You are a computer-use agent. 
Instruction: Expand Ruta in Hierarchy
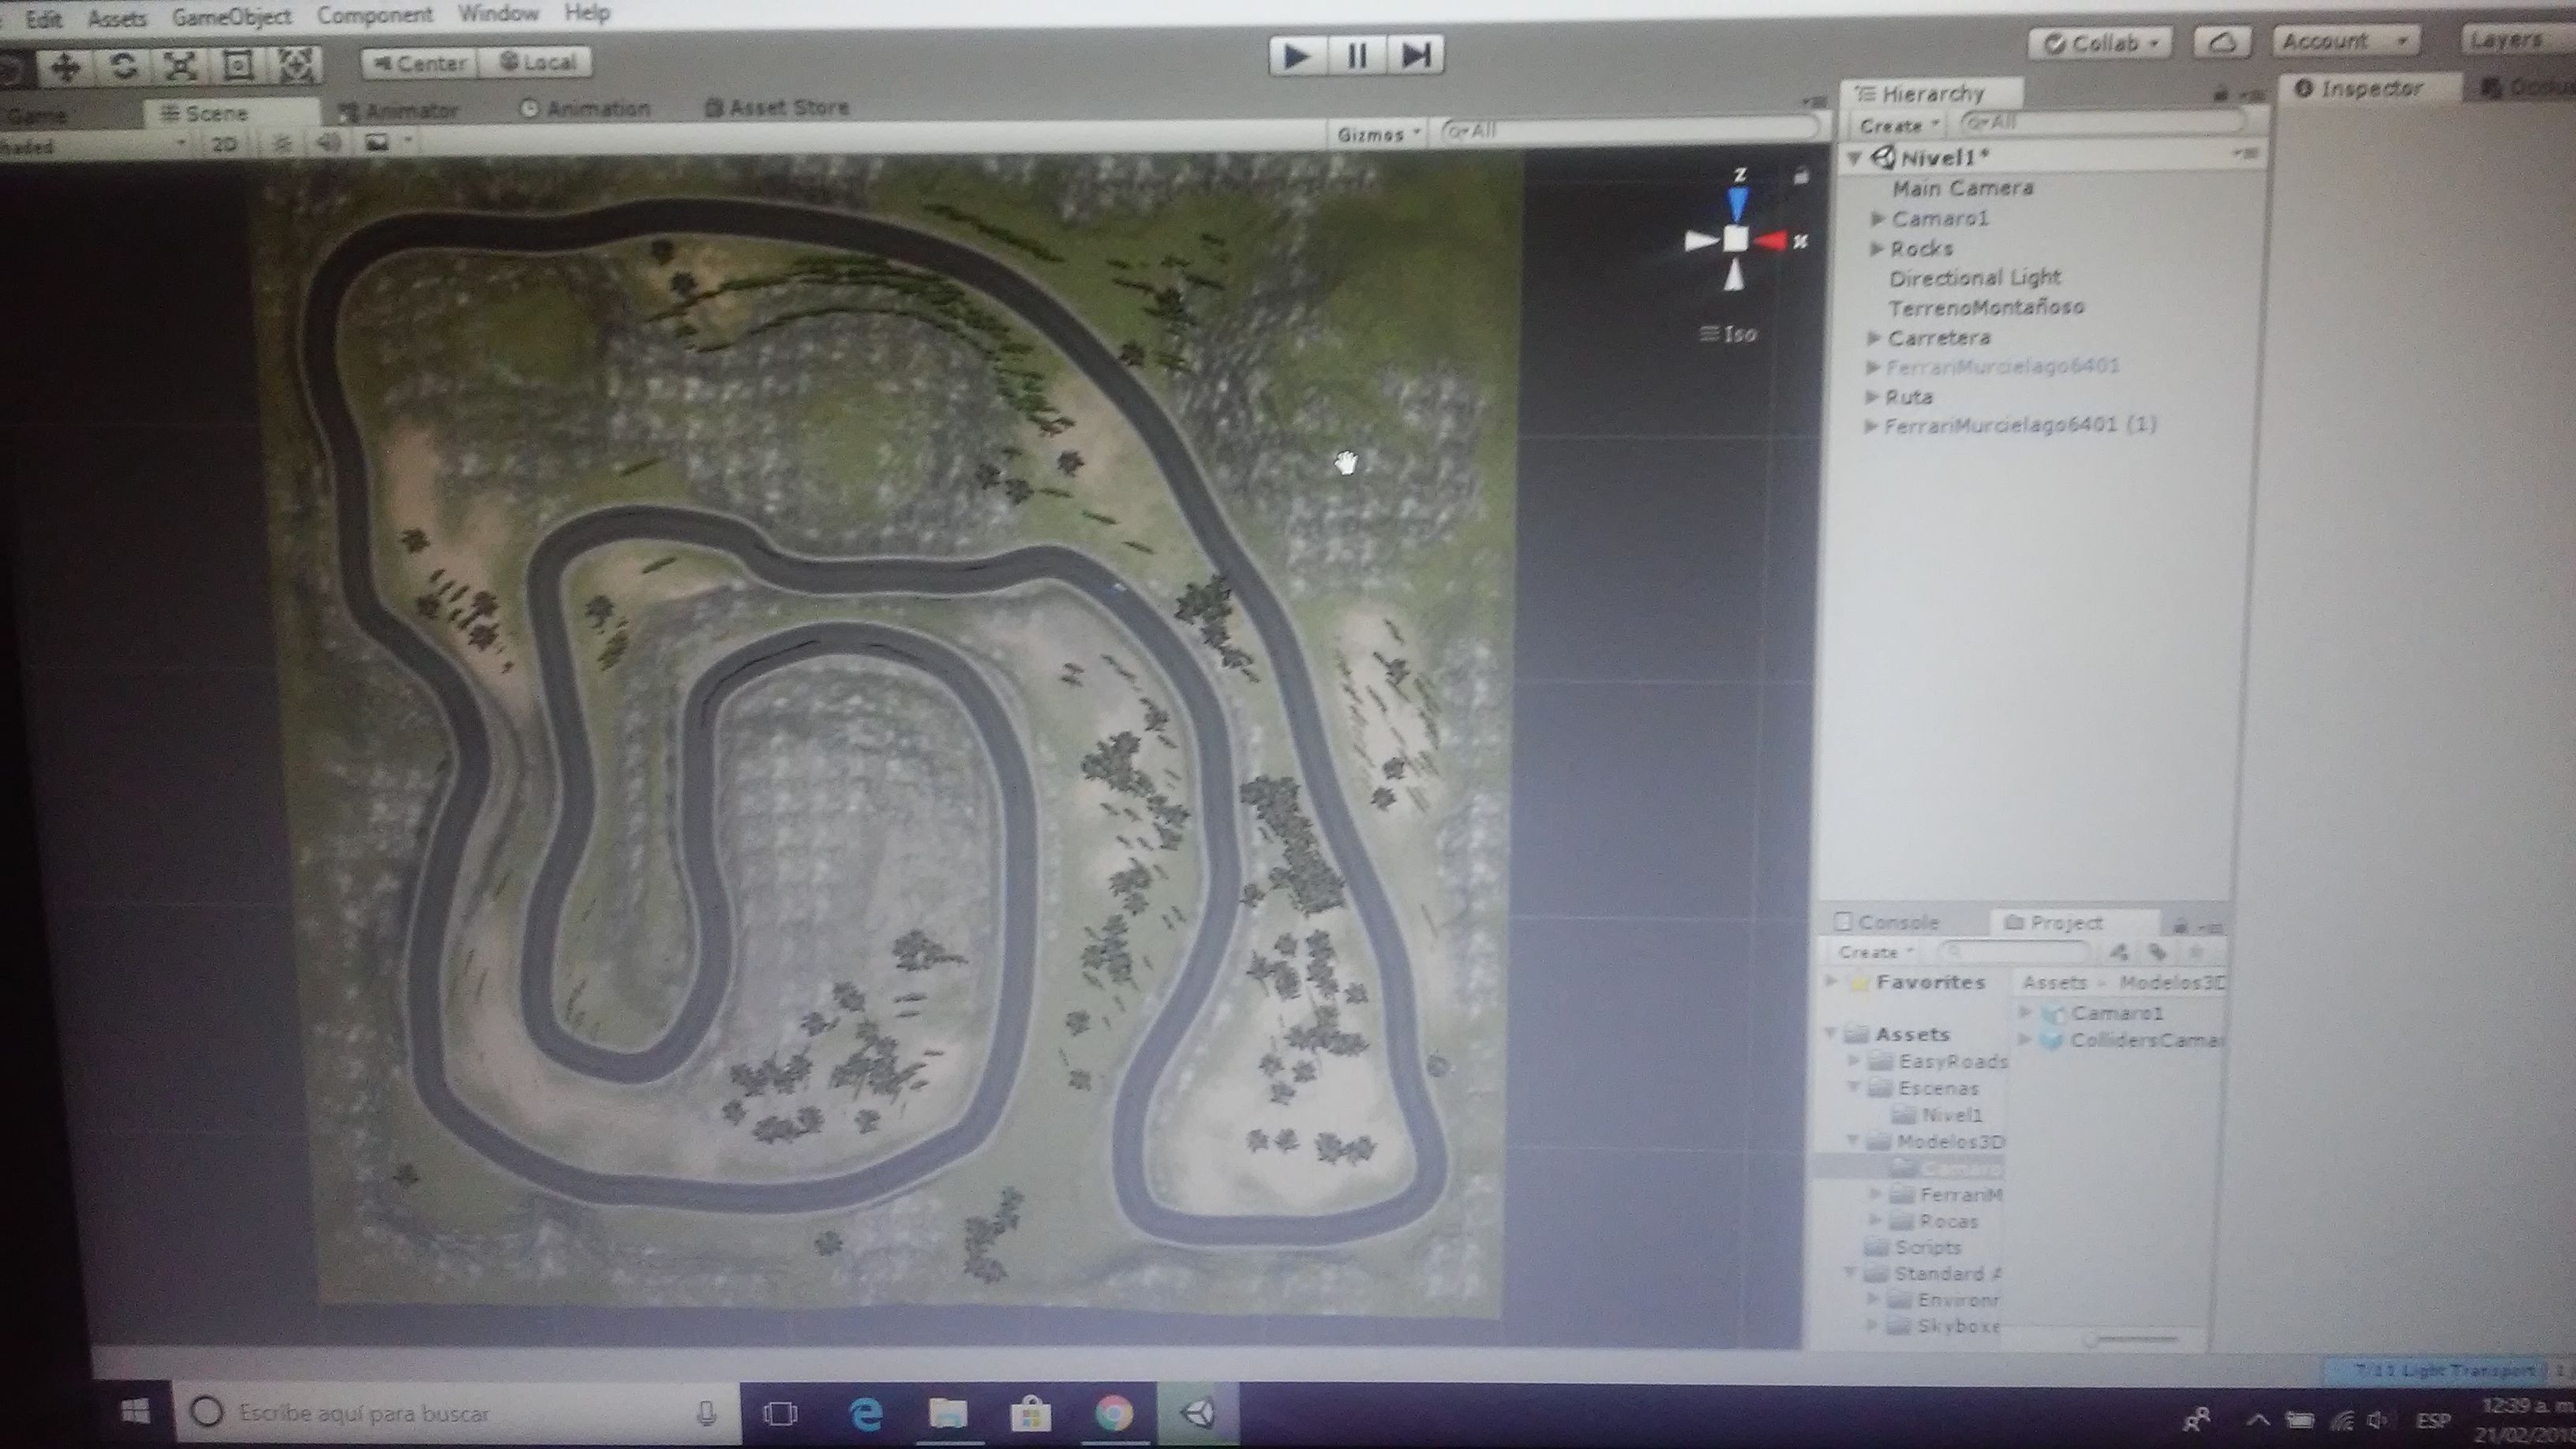click(1871, 397)
